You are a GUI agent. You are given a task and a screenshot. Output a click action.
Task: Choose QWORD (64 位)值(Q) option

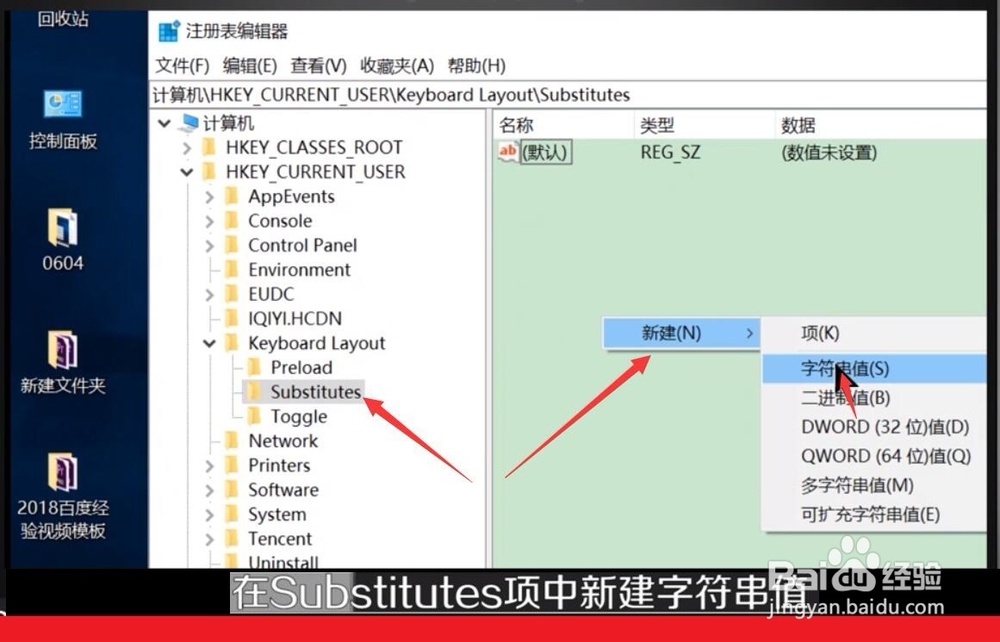[874, 456]
